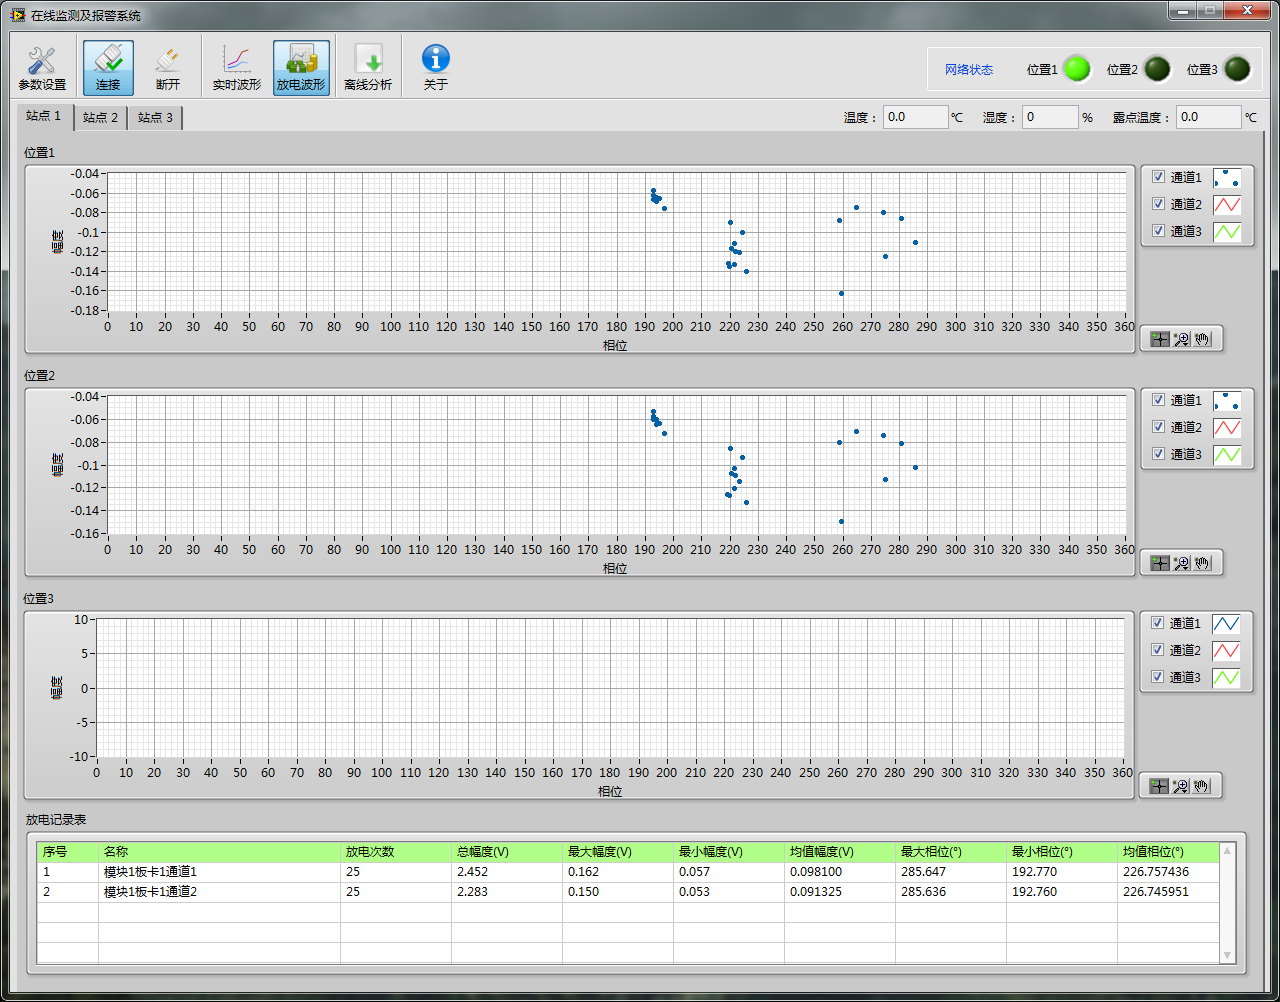Click 通道2 red line swatch in 位置1 legend
Image resolution: width=1280 pixels, height=1002 pixels.
tap(1227, 205)
